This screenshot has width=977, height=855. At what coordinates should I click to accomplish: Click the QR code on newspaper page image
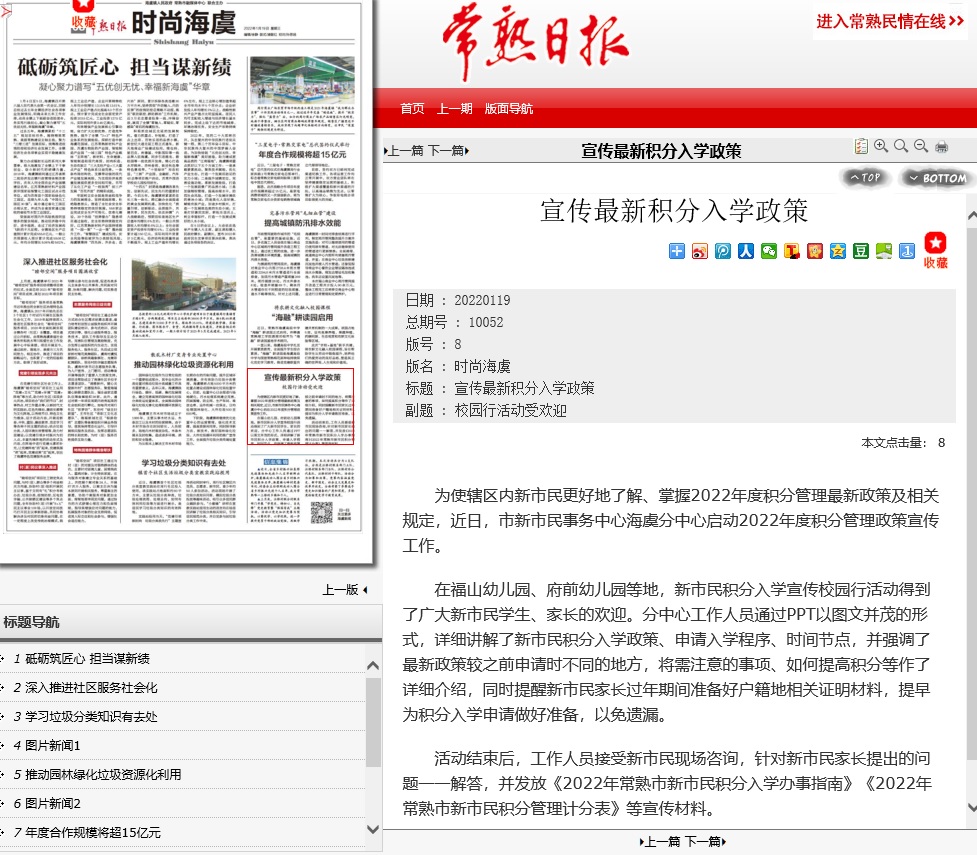[x=322, y=512]
